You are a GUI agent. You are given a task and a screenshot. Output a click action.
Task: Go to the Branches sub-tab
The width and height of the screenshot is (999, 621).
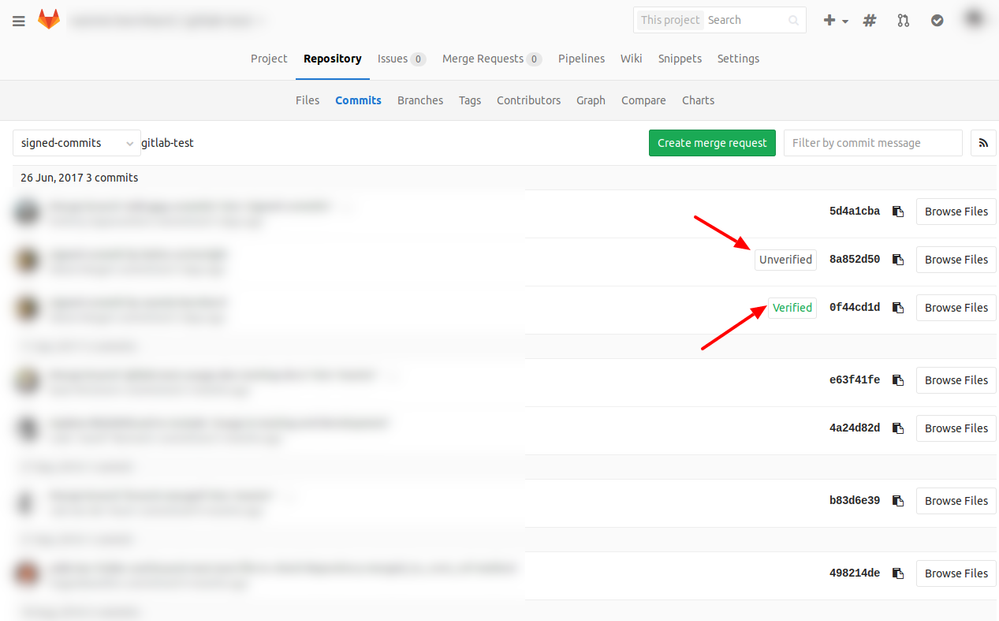coord(420,101)
